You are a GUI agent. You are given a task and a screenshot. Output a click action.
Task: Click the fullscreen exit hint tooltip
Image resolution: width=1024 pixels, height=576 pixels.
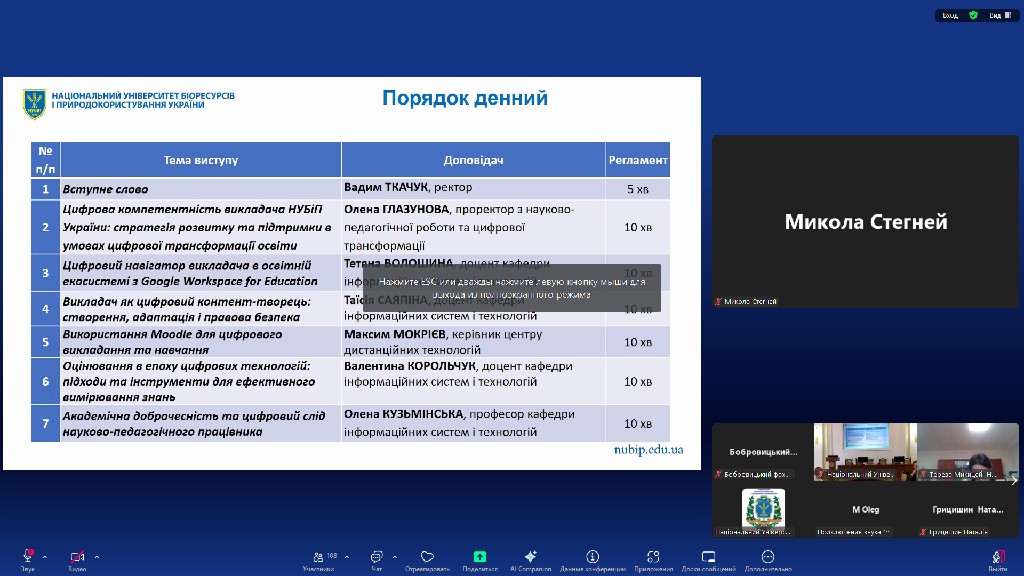(x=512, y=288)
